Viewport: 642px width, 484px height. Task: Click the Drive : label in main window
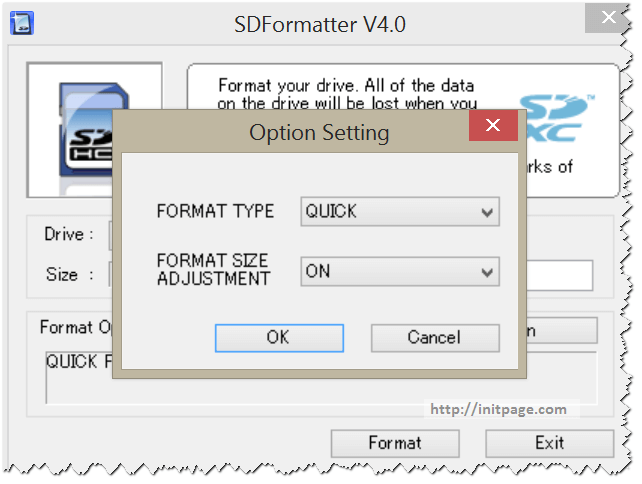click(x=69, y=234)
